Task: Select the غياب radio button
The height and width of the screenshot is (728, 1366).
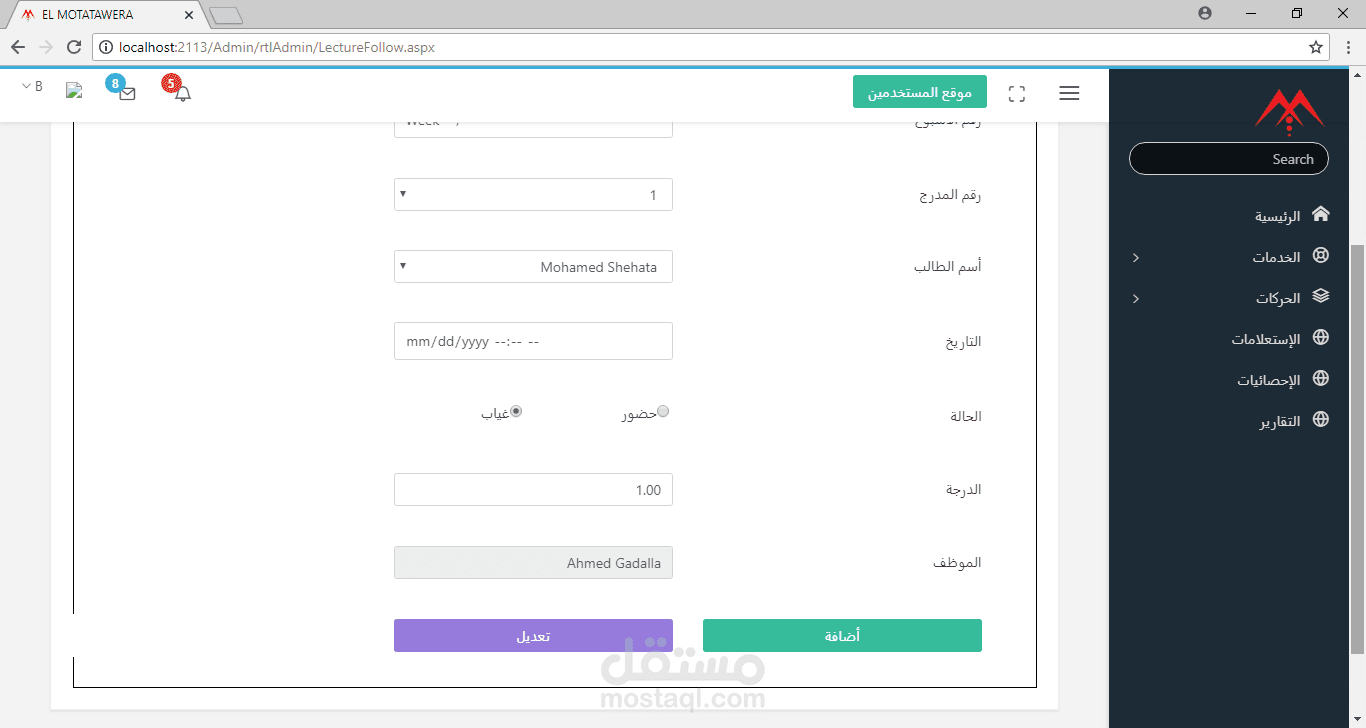Action: (516, 411)
